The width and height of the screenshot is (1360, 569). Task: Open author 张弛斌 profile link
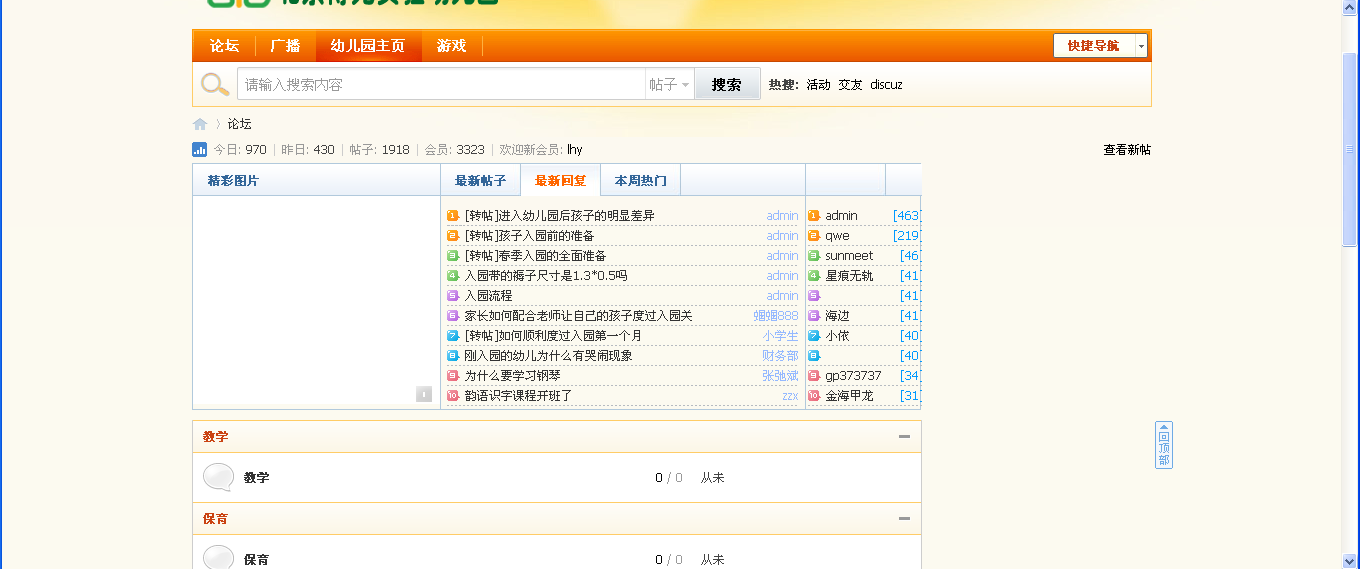(781, 376)
